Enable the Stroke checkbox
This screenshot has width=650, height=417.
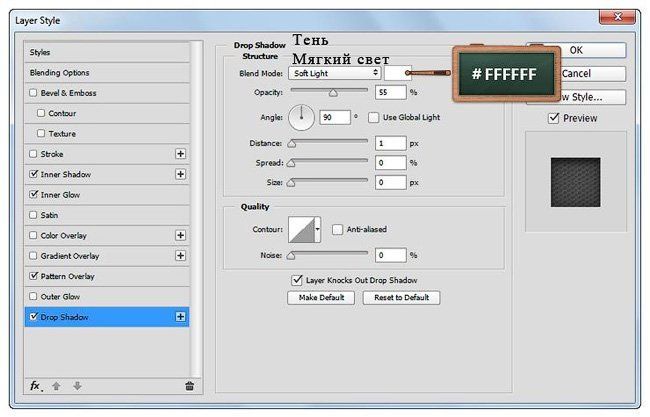point(34,154)
